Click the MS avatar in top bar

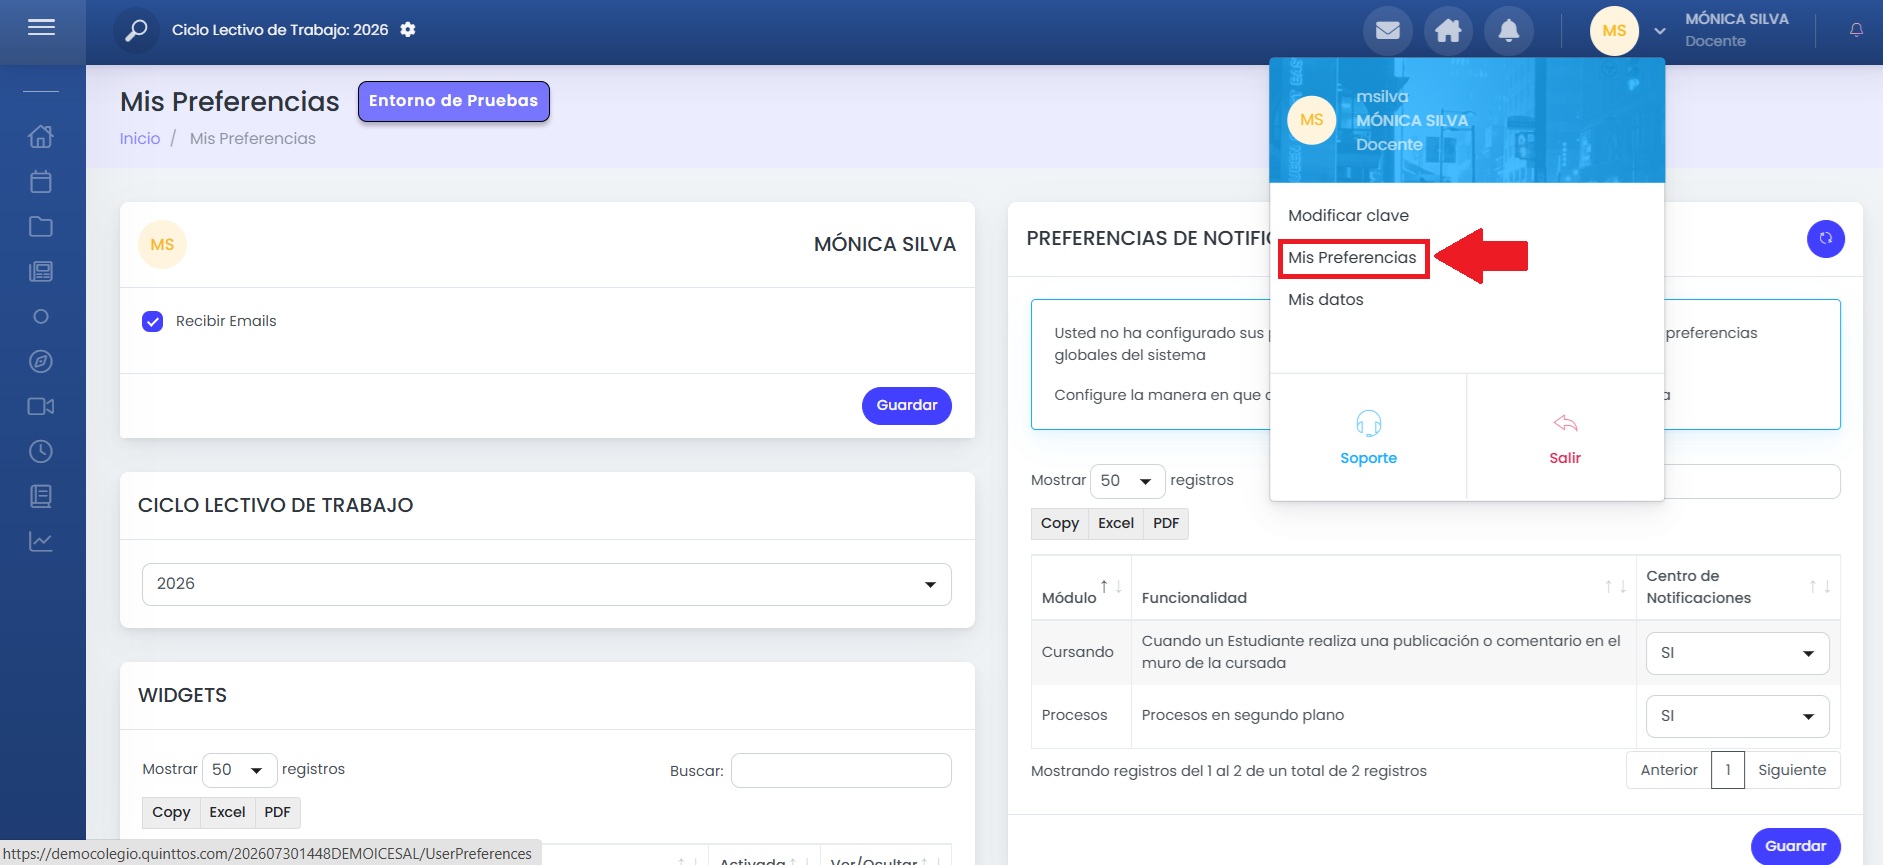pos(1614,31)
